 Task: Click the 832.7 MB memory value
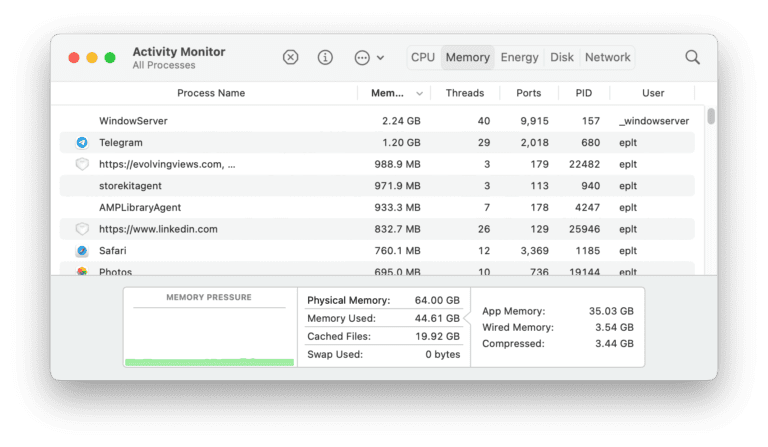397,229
